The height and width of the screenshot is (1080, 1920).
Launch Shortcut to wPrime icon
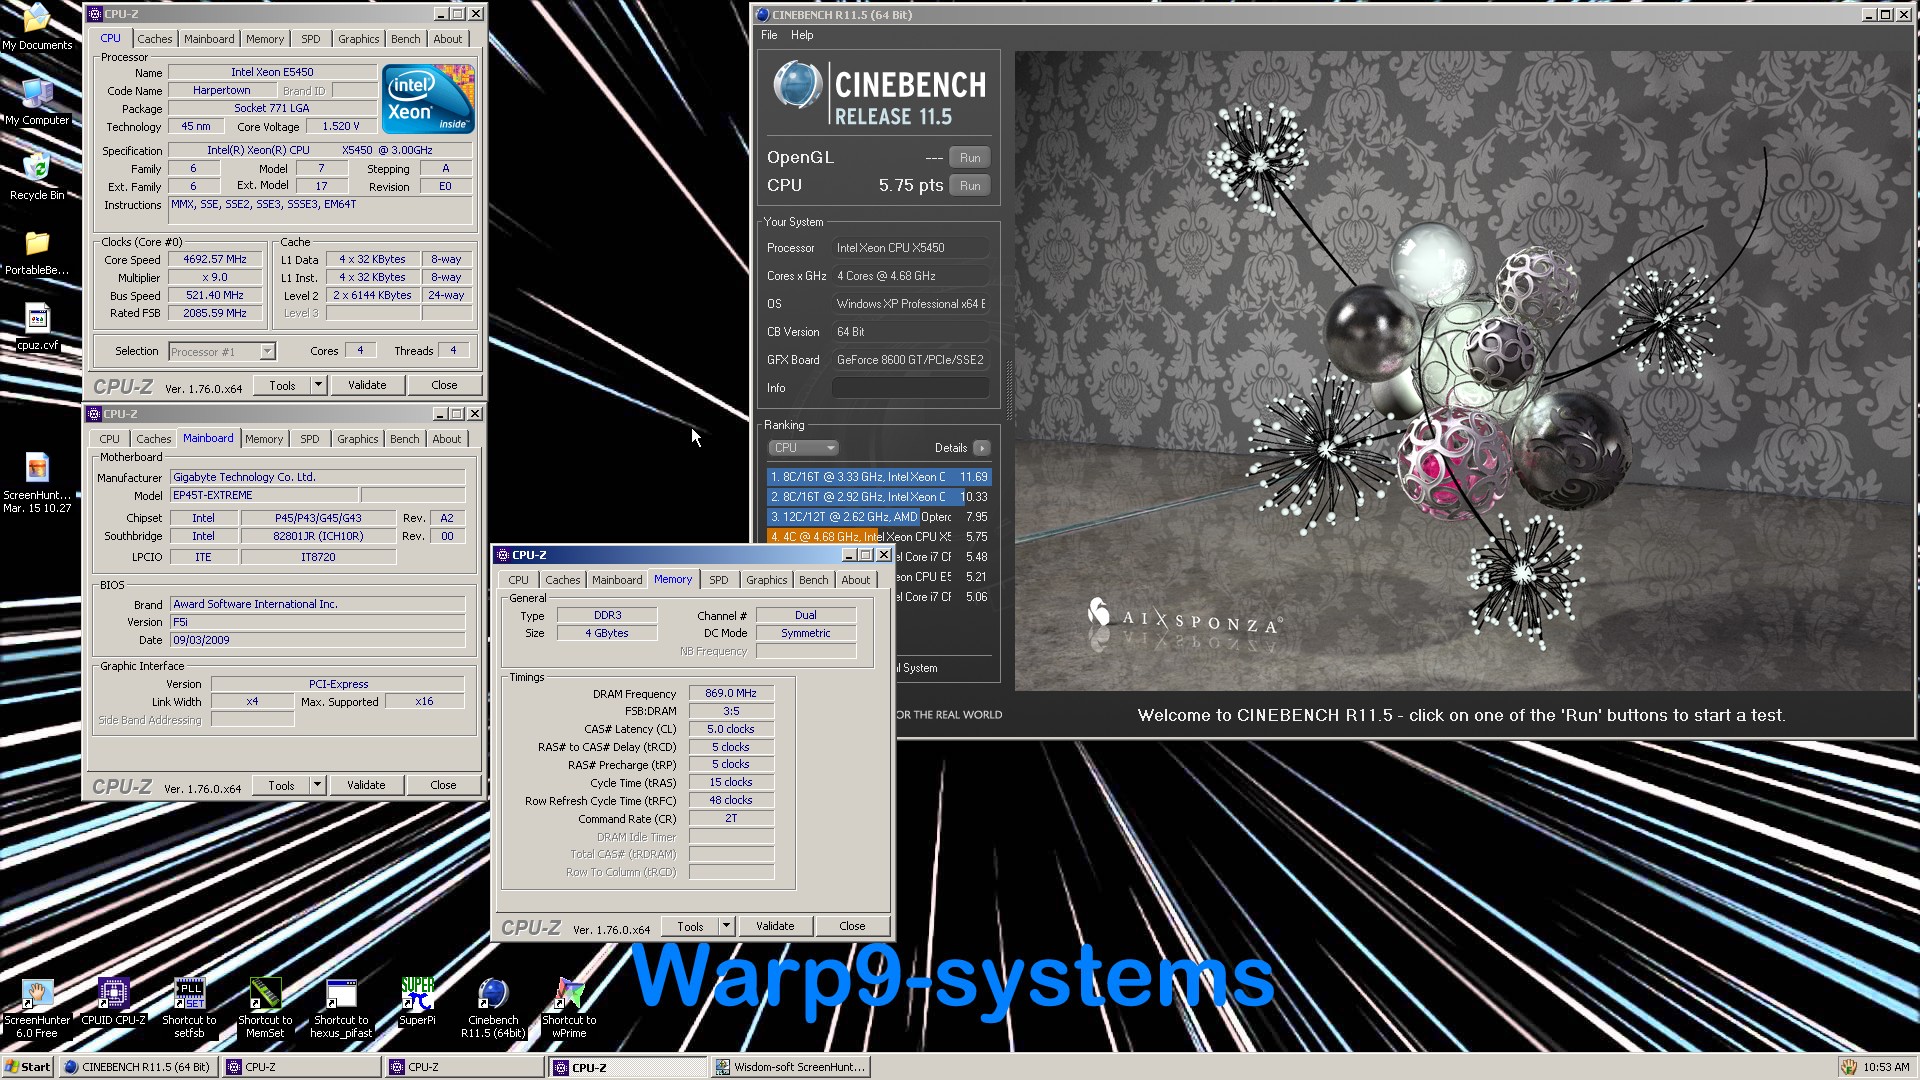(569, 1008)
